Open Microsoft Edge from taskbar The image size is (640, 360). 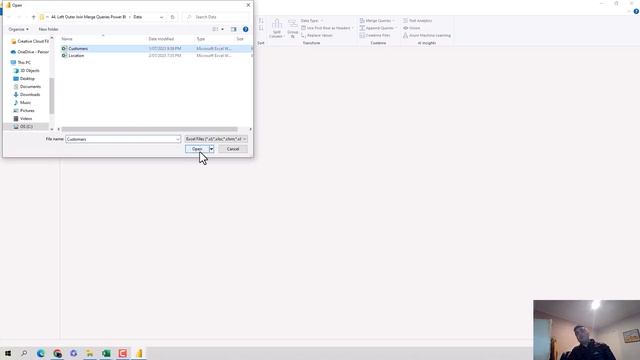(x=41, y=353)
